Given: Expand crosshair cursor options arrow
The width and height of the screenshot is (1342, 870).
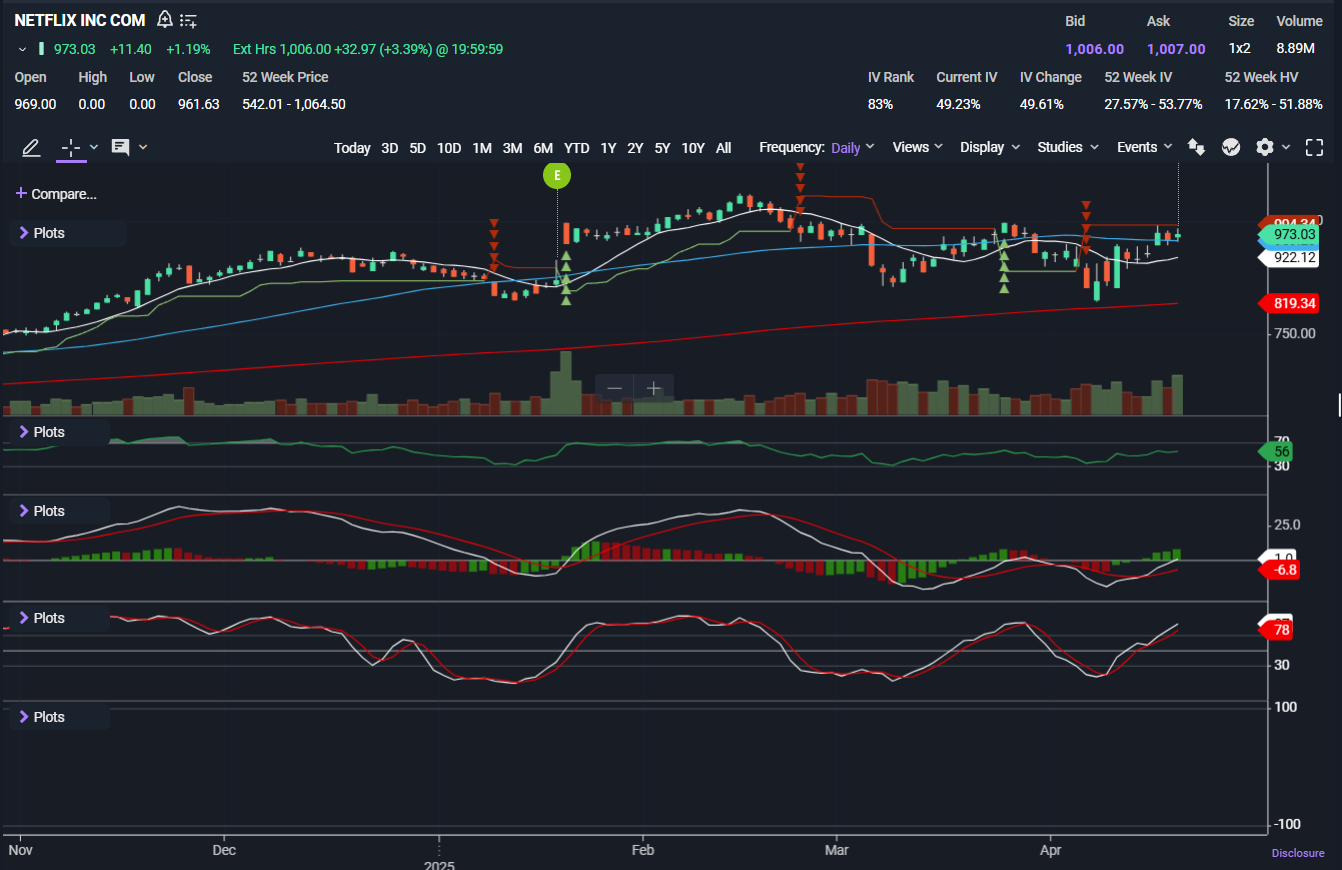Looking at the screenshot, I should (94, 147).
